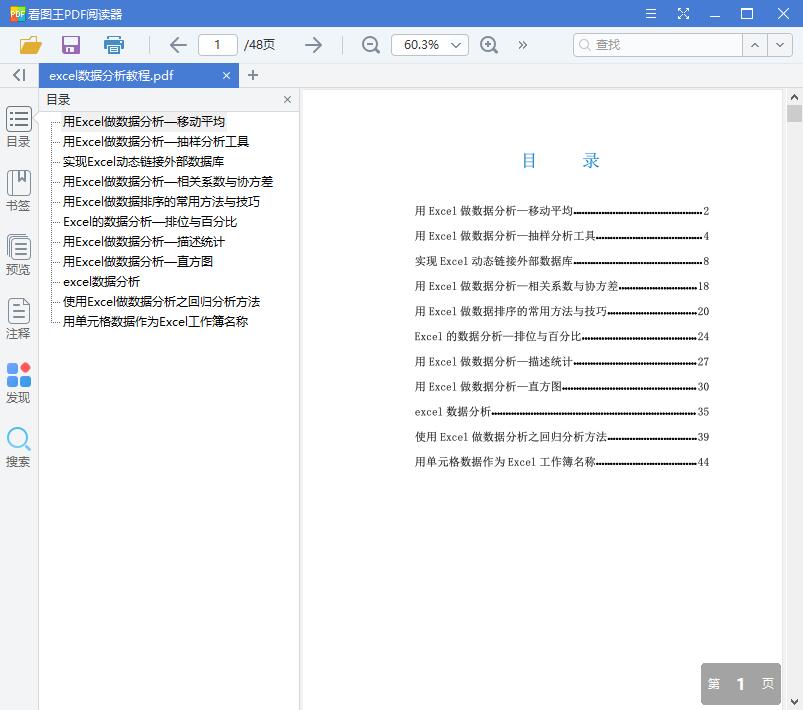Click scrollbar down arrow of document view
The height and width of the screenshot is (710, 803).
coord(794,701)
